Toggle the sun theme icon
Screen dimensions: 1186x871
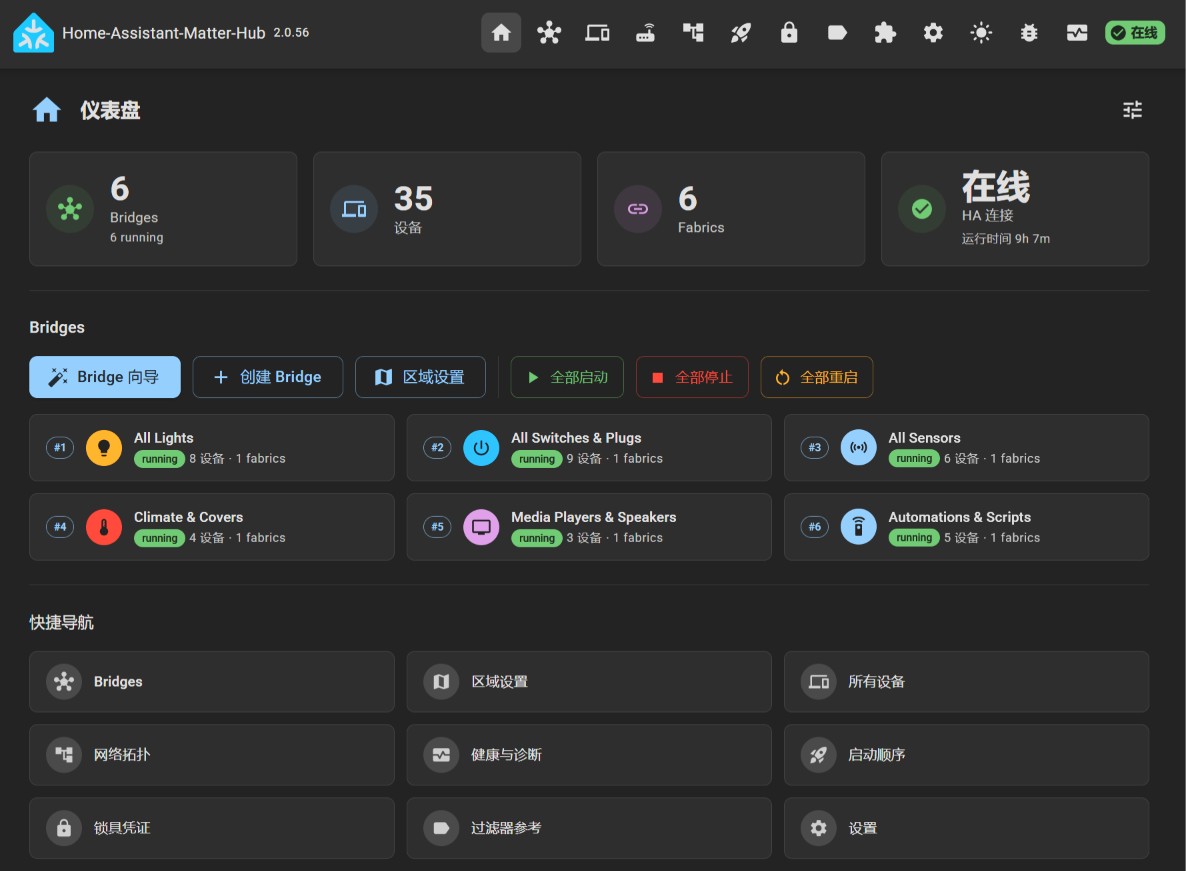[x=981, y=33]
